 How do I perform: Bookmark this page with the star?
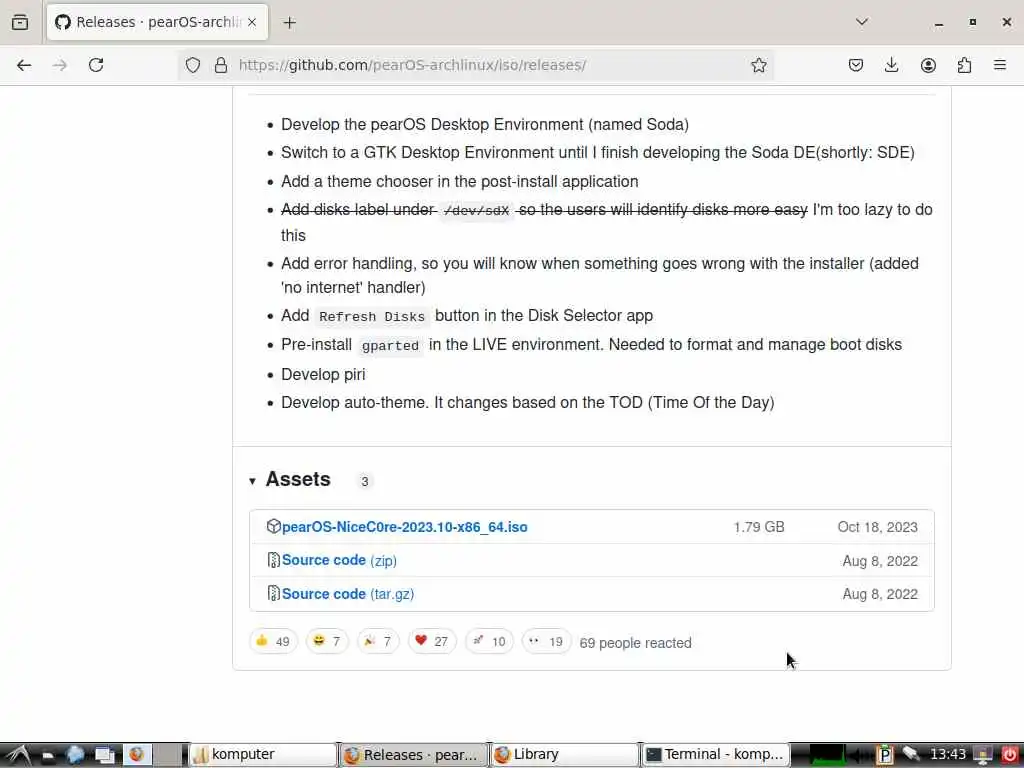758,65
